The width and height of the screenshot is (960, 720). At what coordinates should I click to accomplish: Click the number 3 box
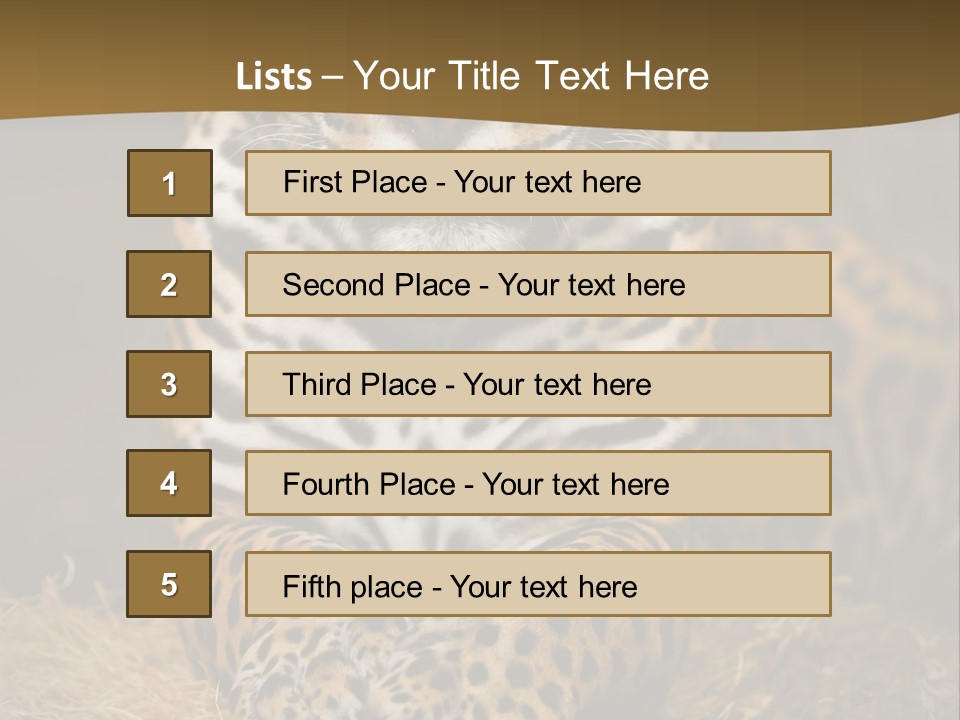pos(169,384)
